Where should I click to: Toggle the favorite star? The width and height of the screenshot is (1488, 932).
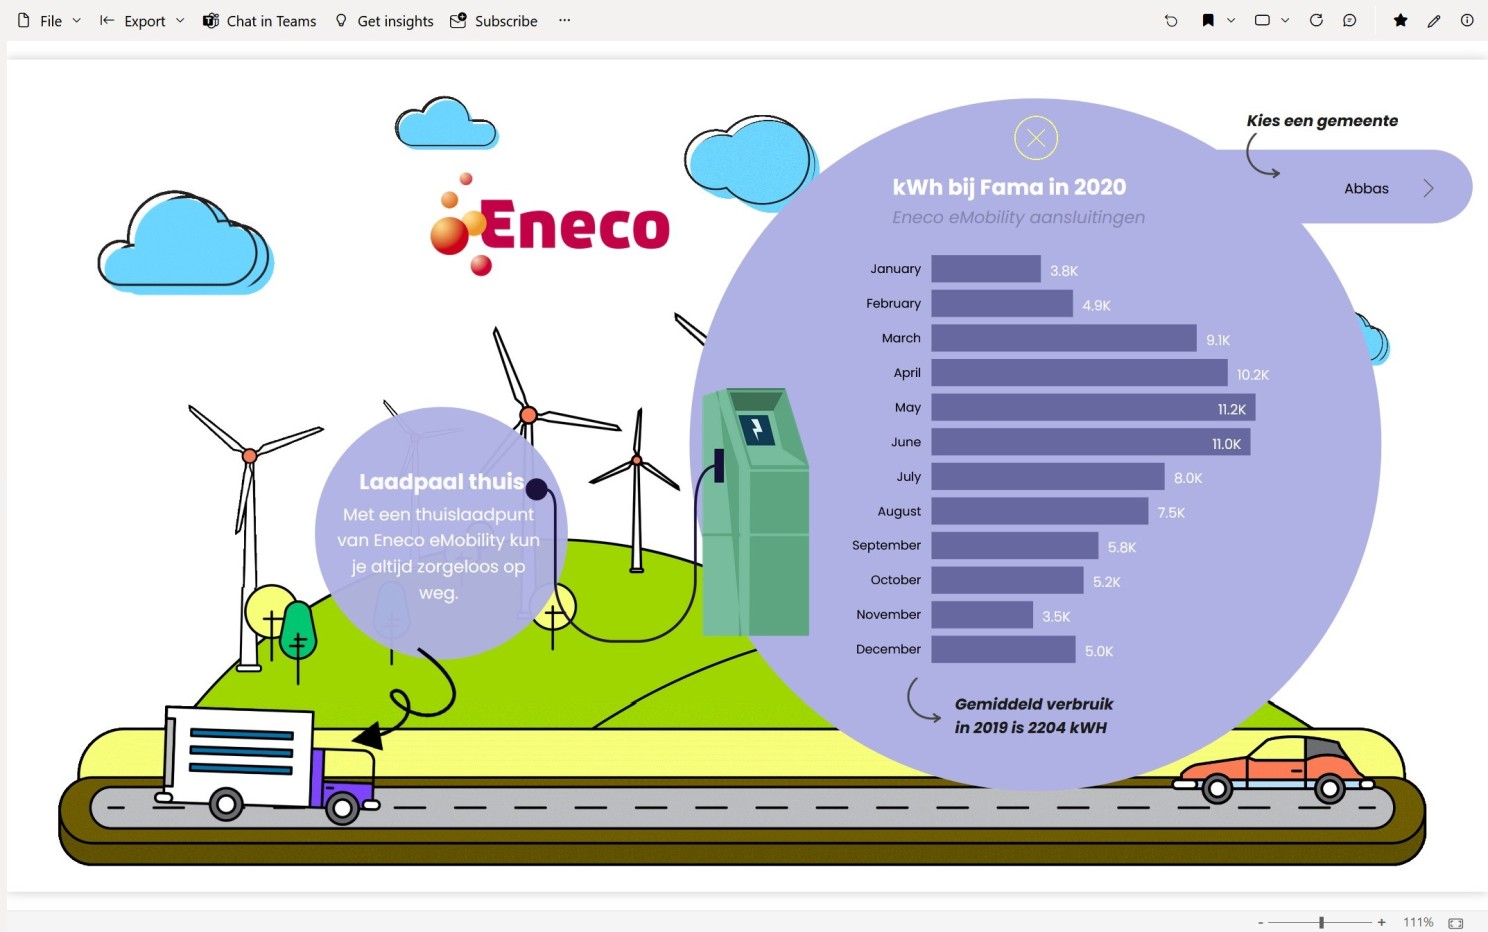[1400, 20]
